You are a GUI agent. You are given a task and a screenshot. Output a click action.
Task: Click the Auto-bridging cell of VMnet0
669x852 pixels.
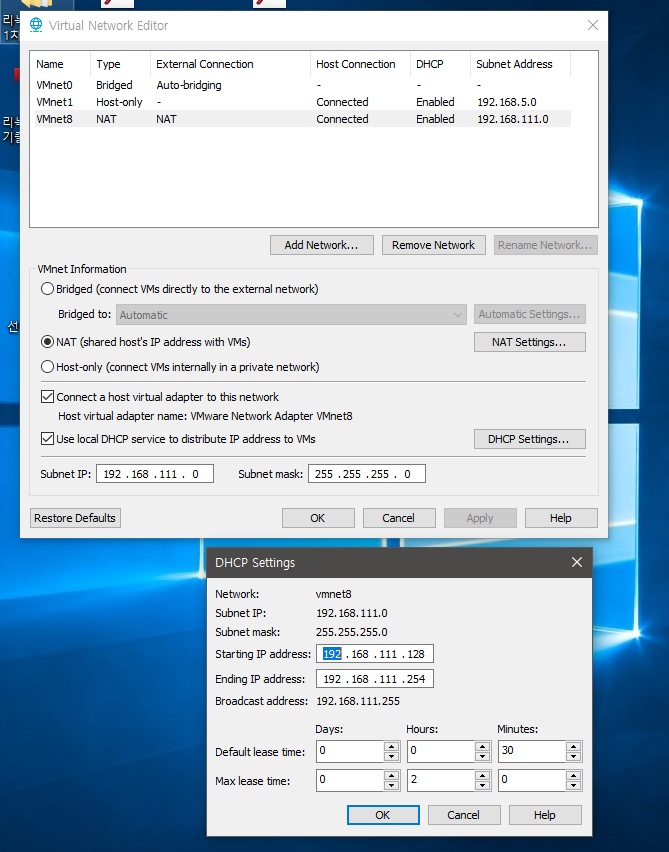(189, 85)
